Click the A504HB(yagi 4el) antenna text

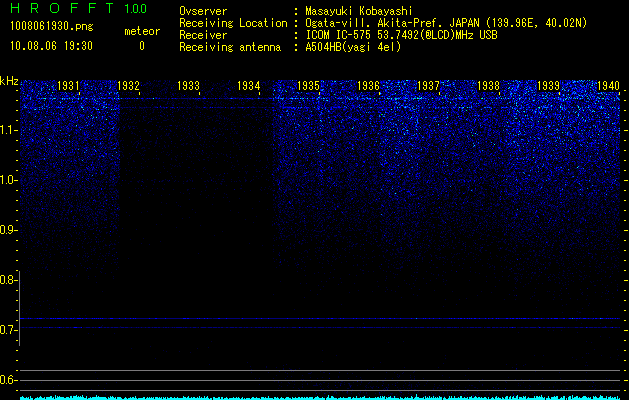tap(353, 47)
